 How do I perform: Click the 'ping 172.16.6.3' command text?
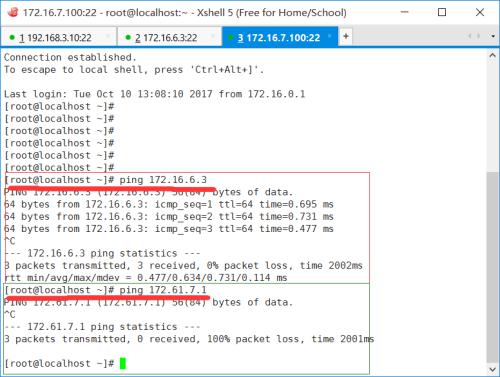tap(163, 180)
